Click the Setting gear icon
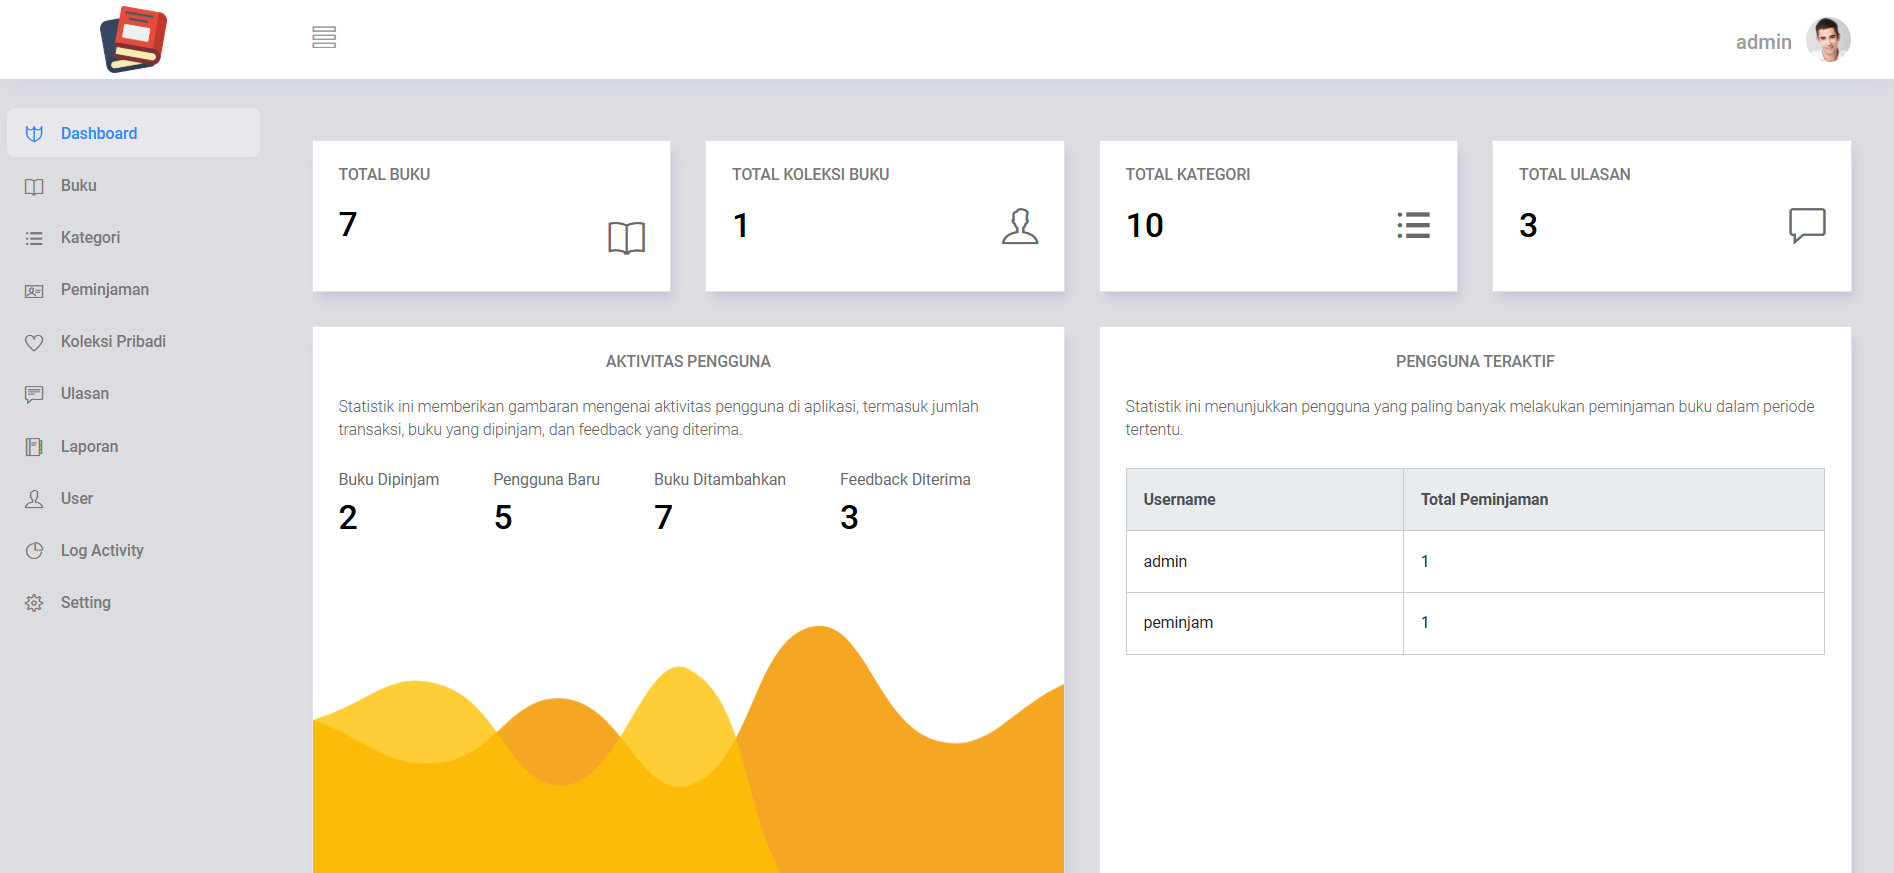Screen dimensions: 1894x873 tap(34, 603)
